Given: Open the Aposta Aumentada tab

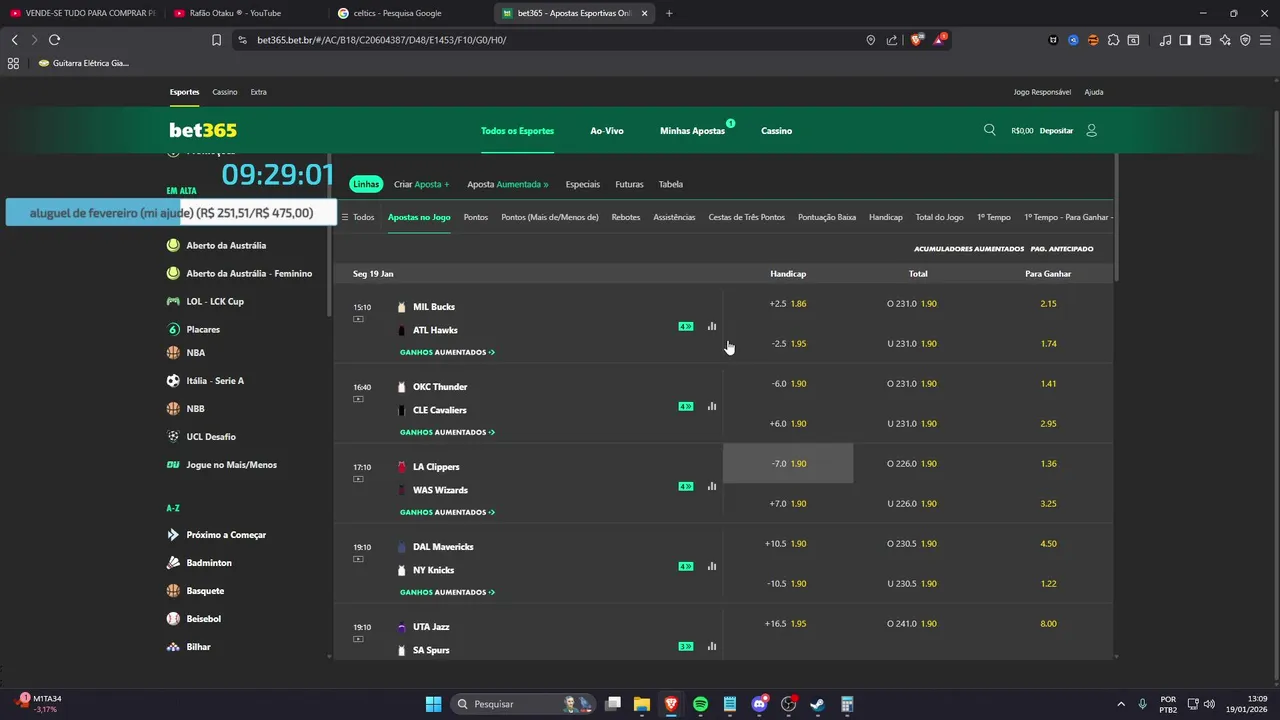Looking at the screenshot, I should click(x=508, y=184).
